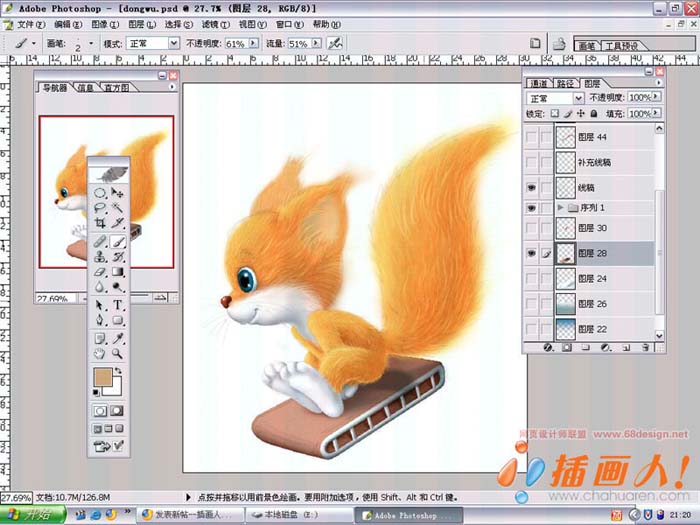Create a new layer from the Layers panel
The image size is (700, 525).
pos(626,347)
